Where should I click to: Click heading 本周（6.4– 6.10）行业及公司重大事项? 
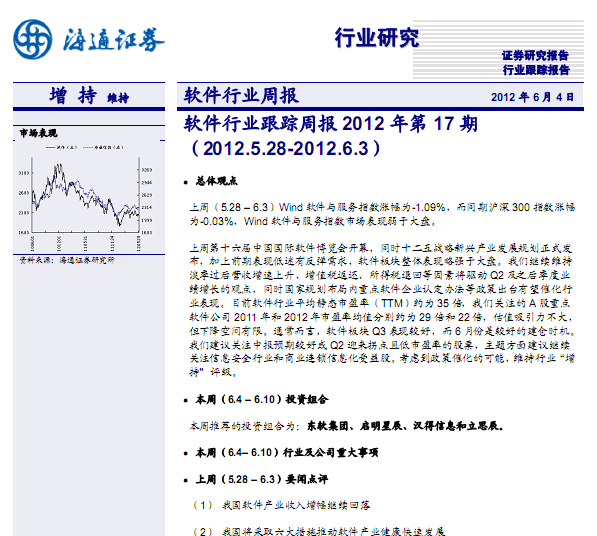287,452
